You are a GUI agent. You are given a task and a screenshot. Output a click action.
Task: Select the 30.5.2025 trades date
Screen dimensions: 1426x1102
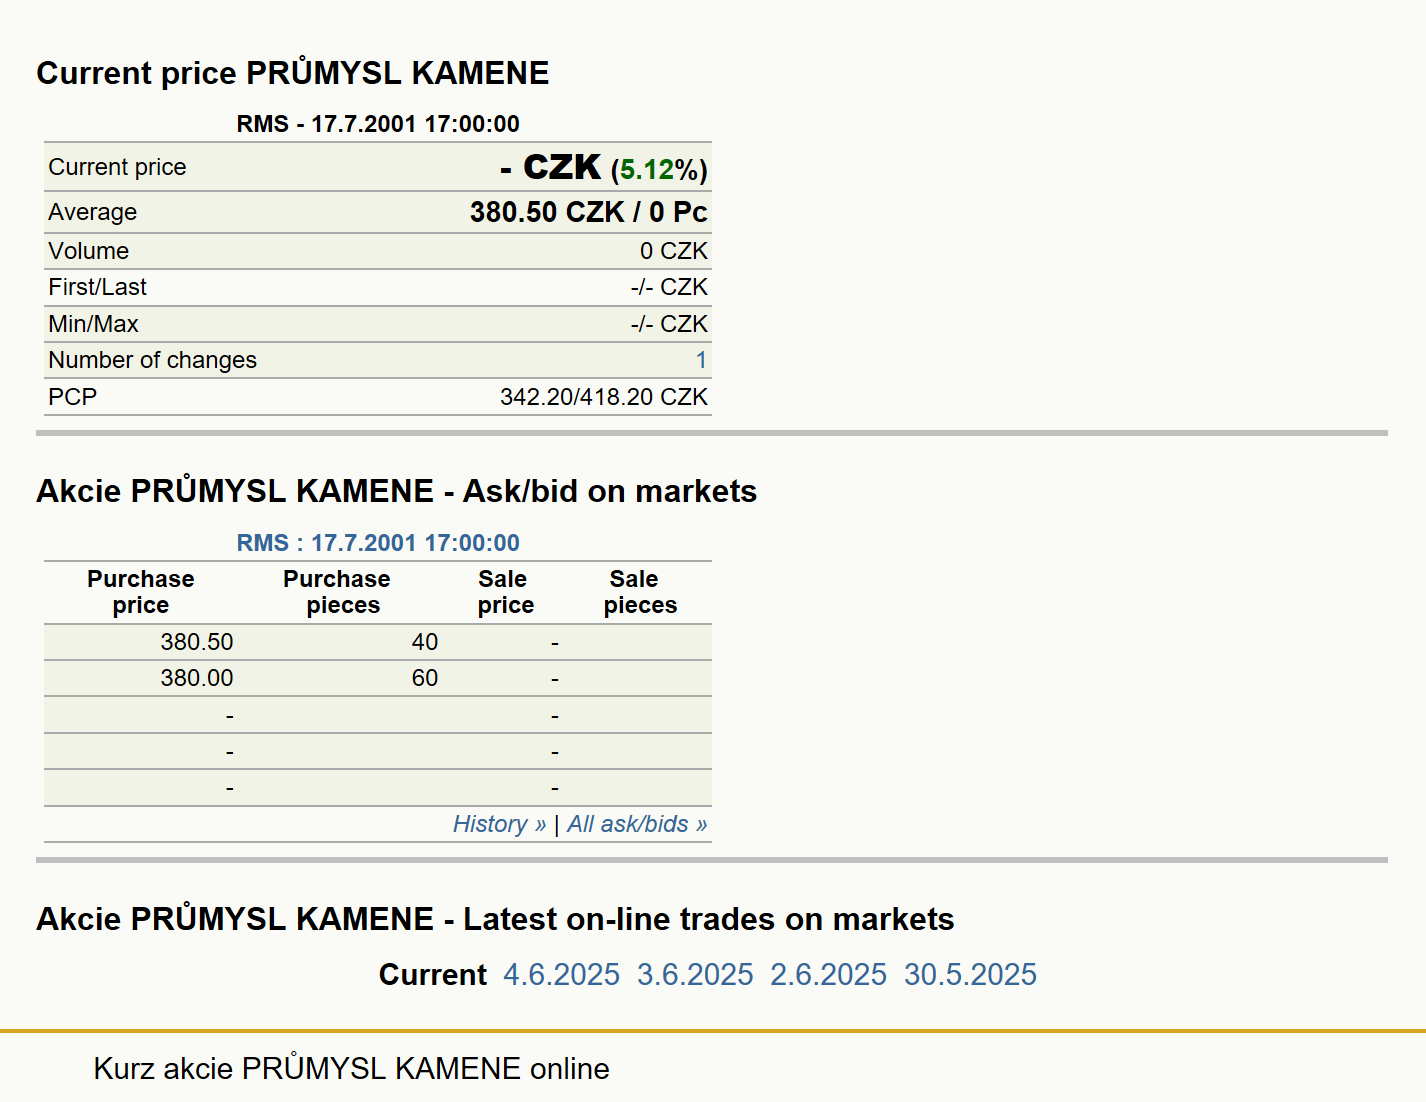[970, 974]
